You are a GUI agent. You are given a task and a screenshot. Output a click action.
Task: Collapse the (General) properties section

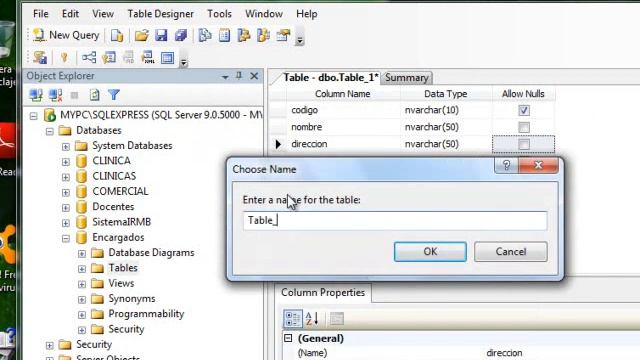coord(288,338)
